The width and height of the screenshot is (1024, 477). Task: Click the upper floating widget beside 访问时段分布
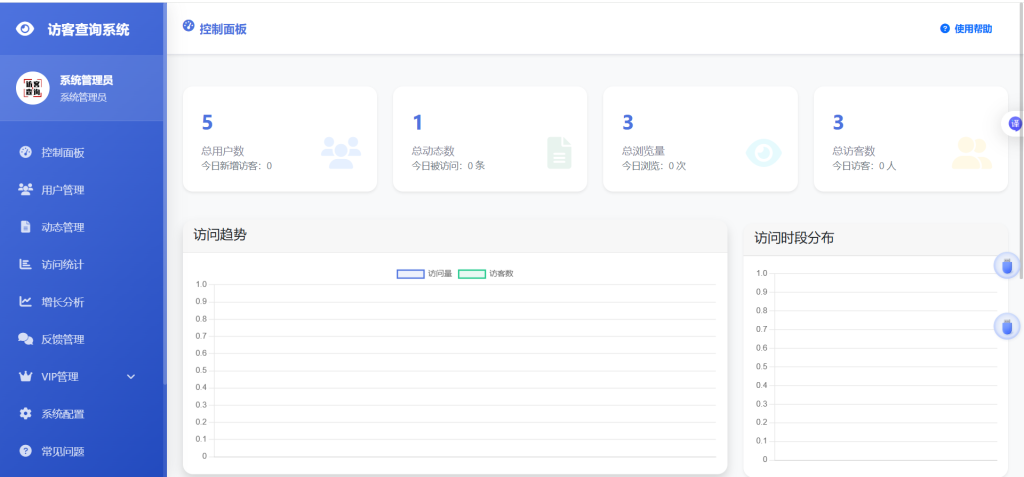pyautogui.click(x=1006, y=265)
